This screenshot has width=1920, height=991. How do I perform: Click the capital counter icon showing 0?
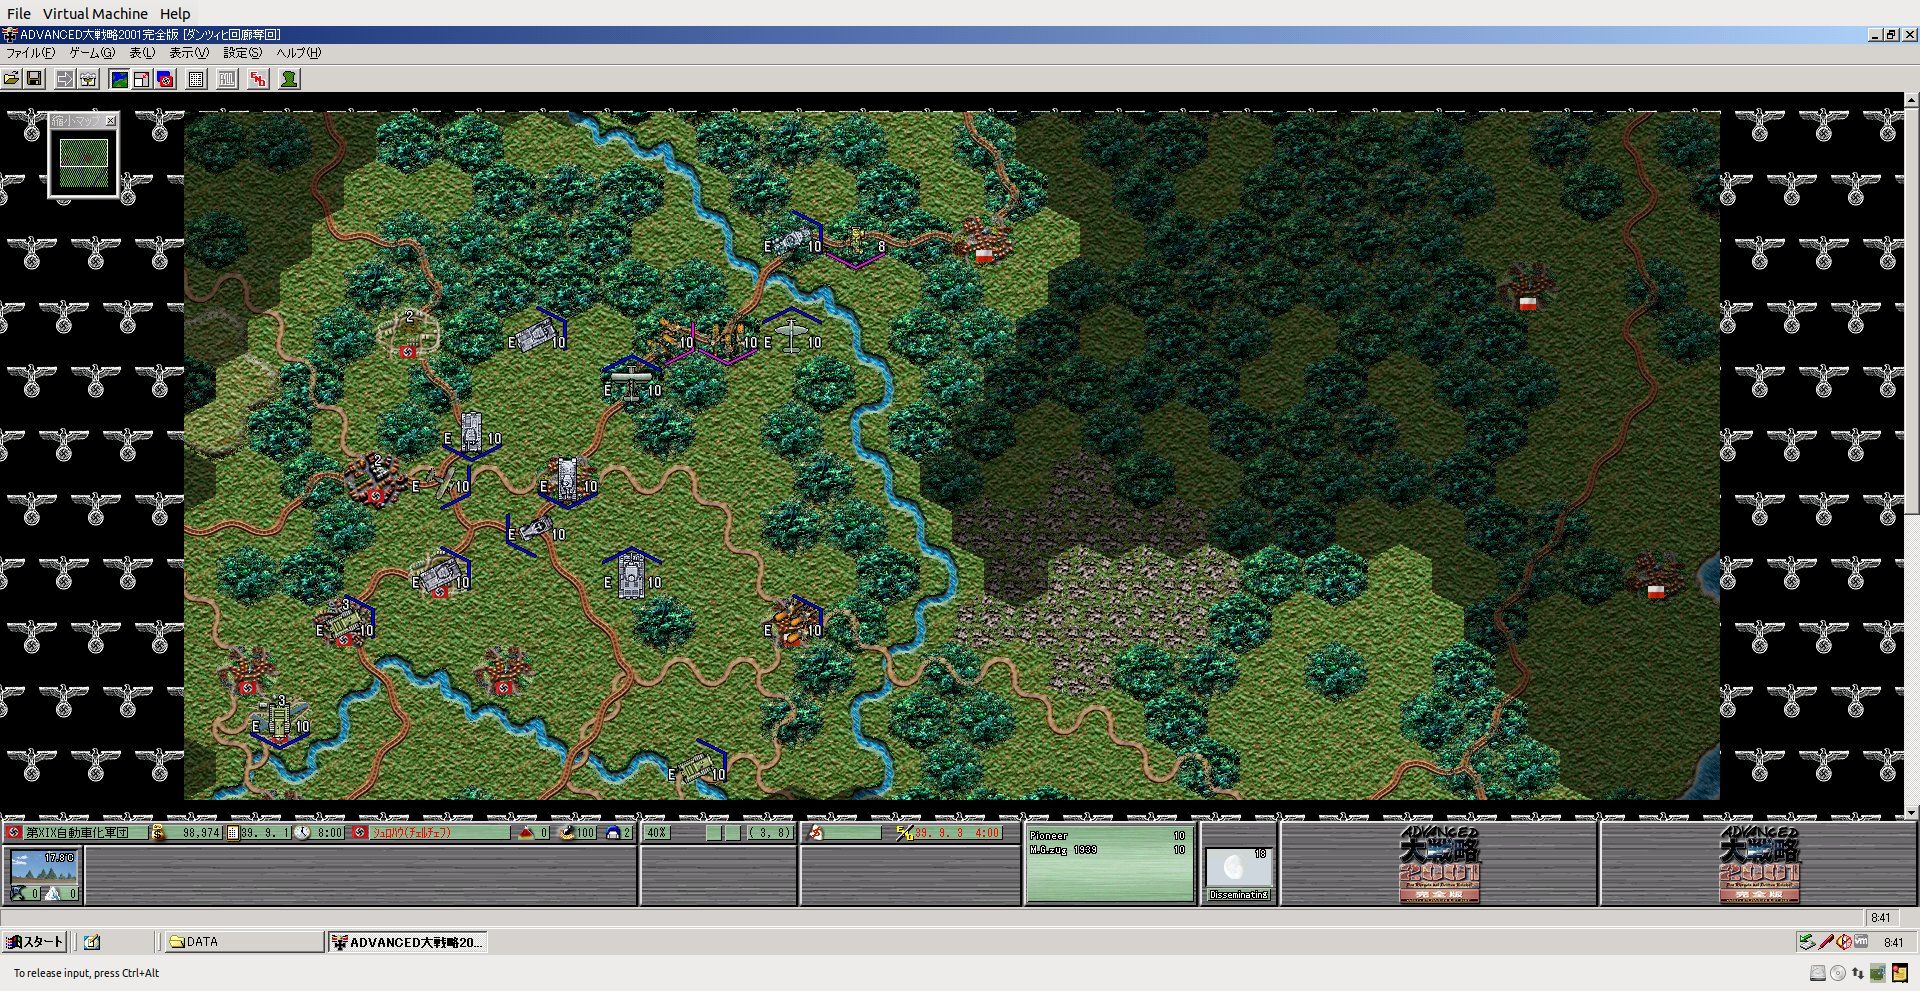pyautogui.click(x=527, y=832)
